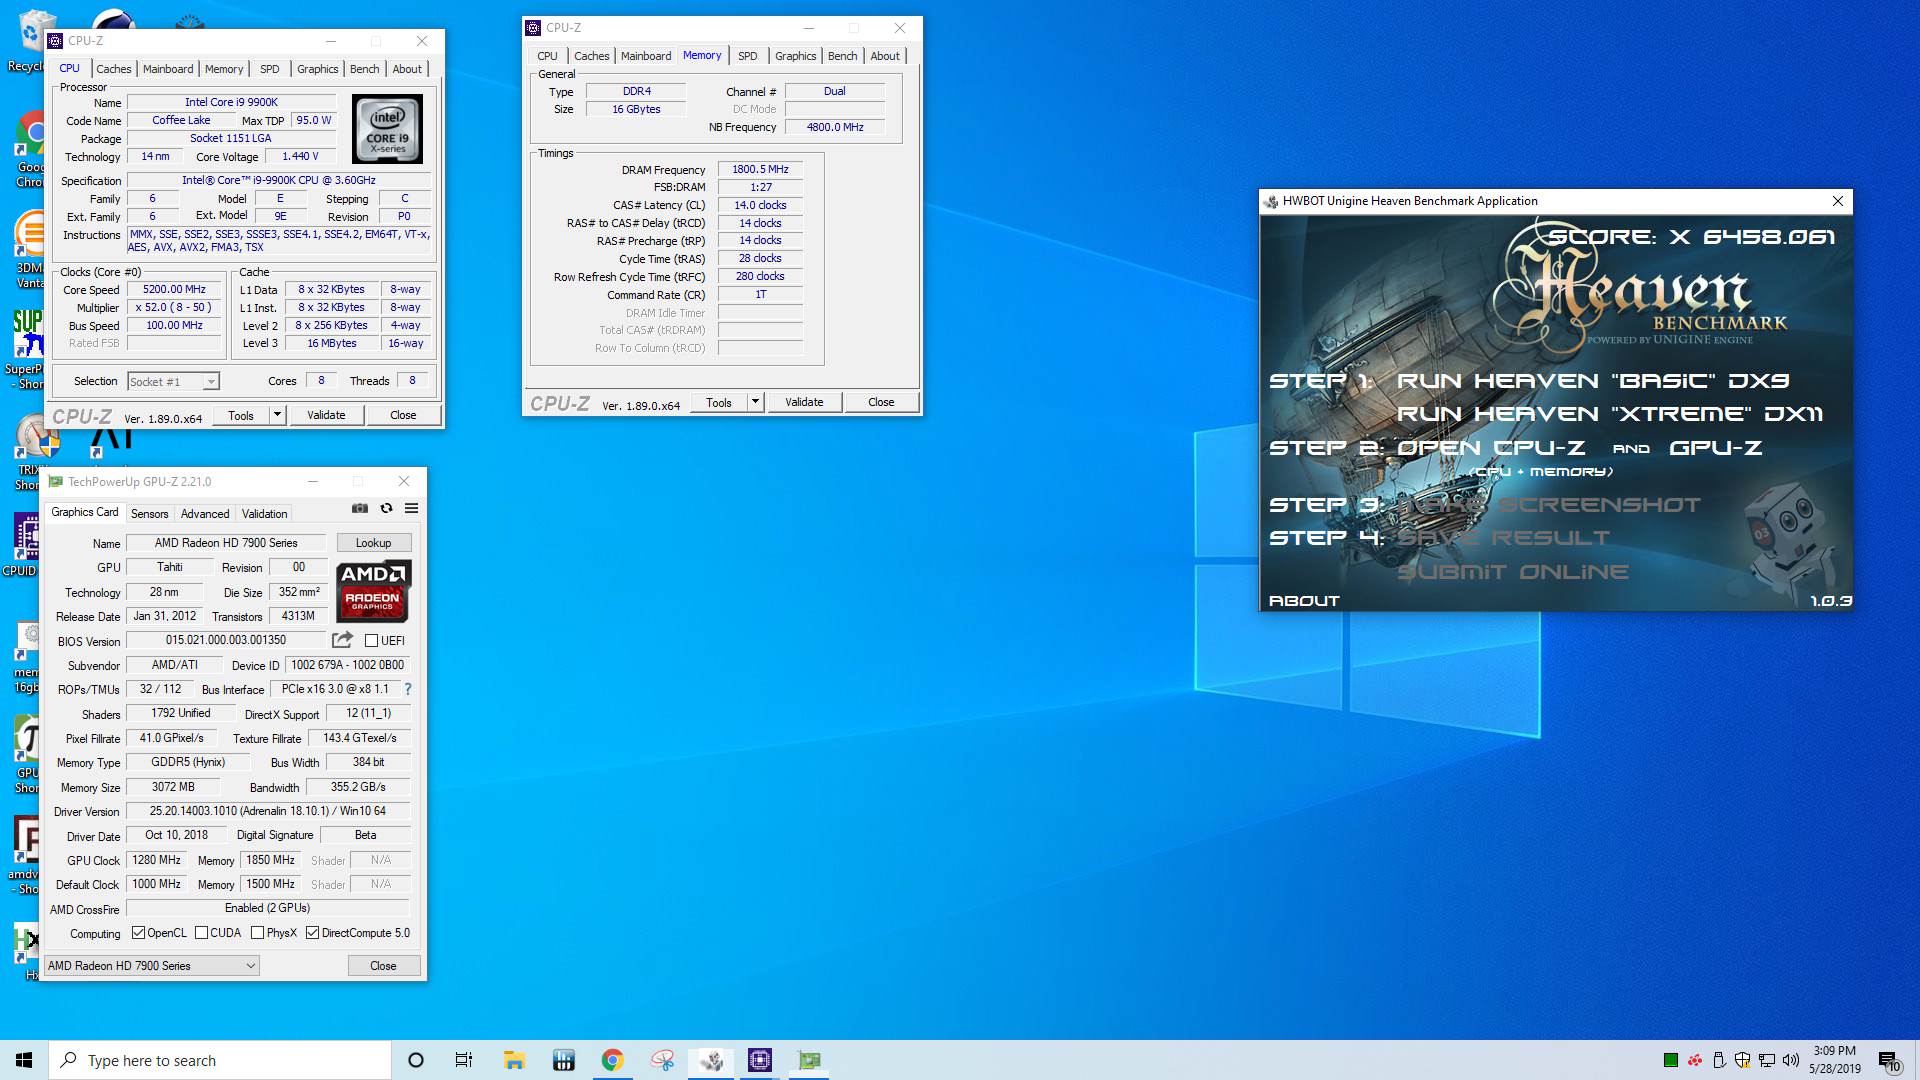Image resolution: width=1920 pixels, height=1080 pixels.
Task: Click the network tray icon
Action: coord(1767,1060)
